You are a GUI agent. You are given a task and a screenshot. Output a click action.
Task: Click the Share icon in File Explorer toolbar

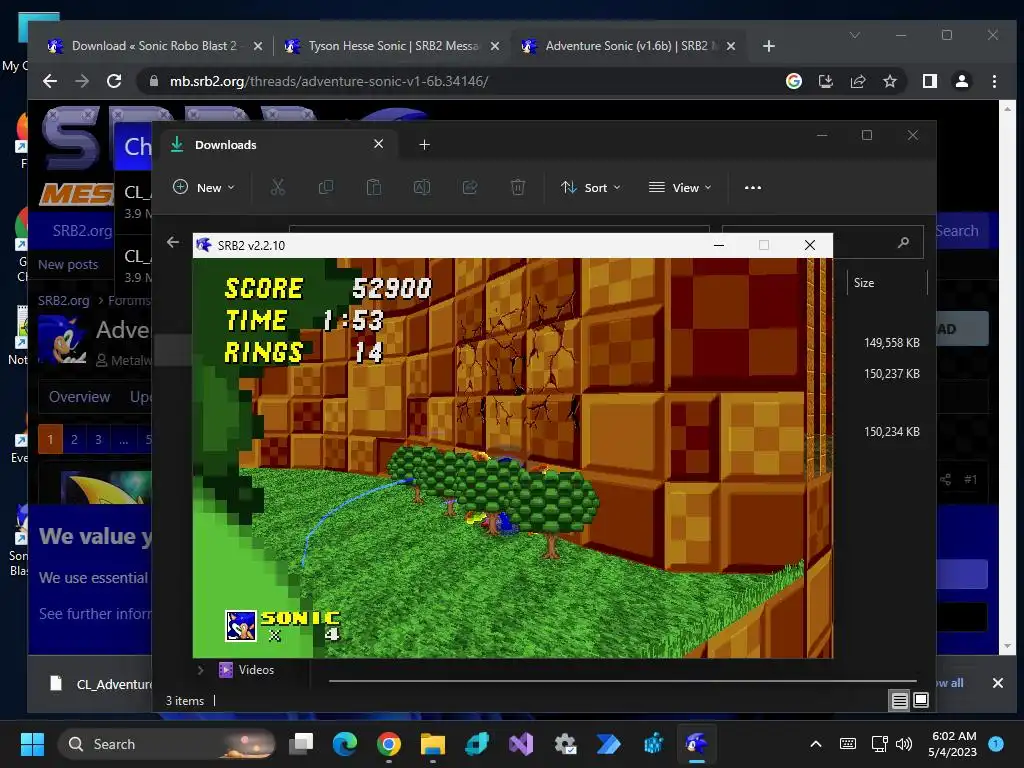470,187
